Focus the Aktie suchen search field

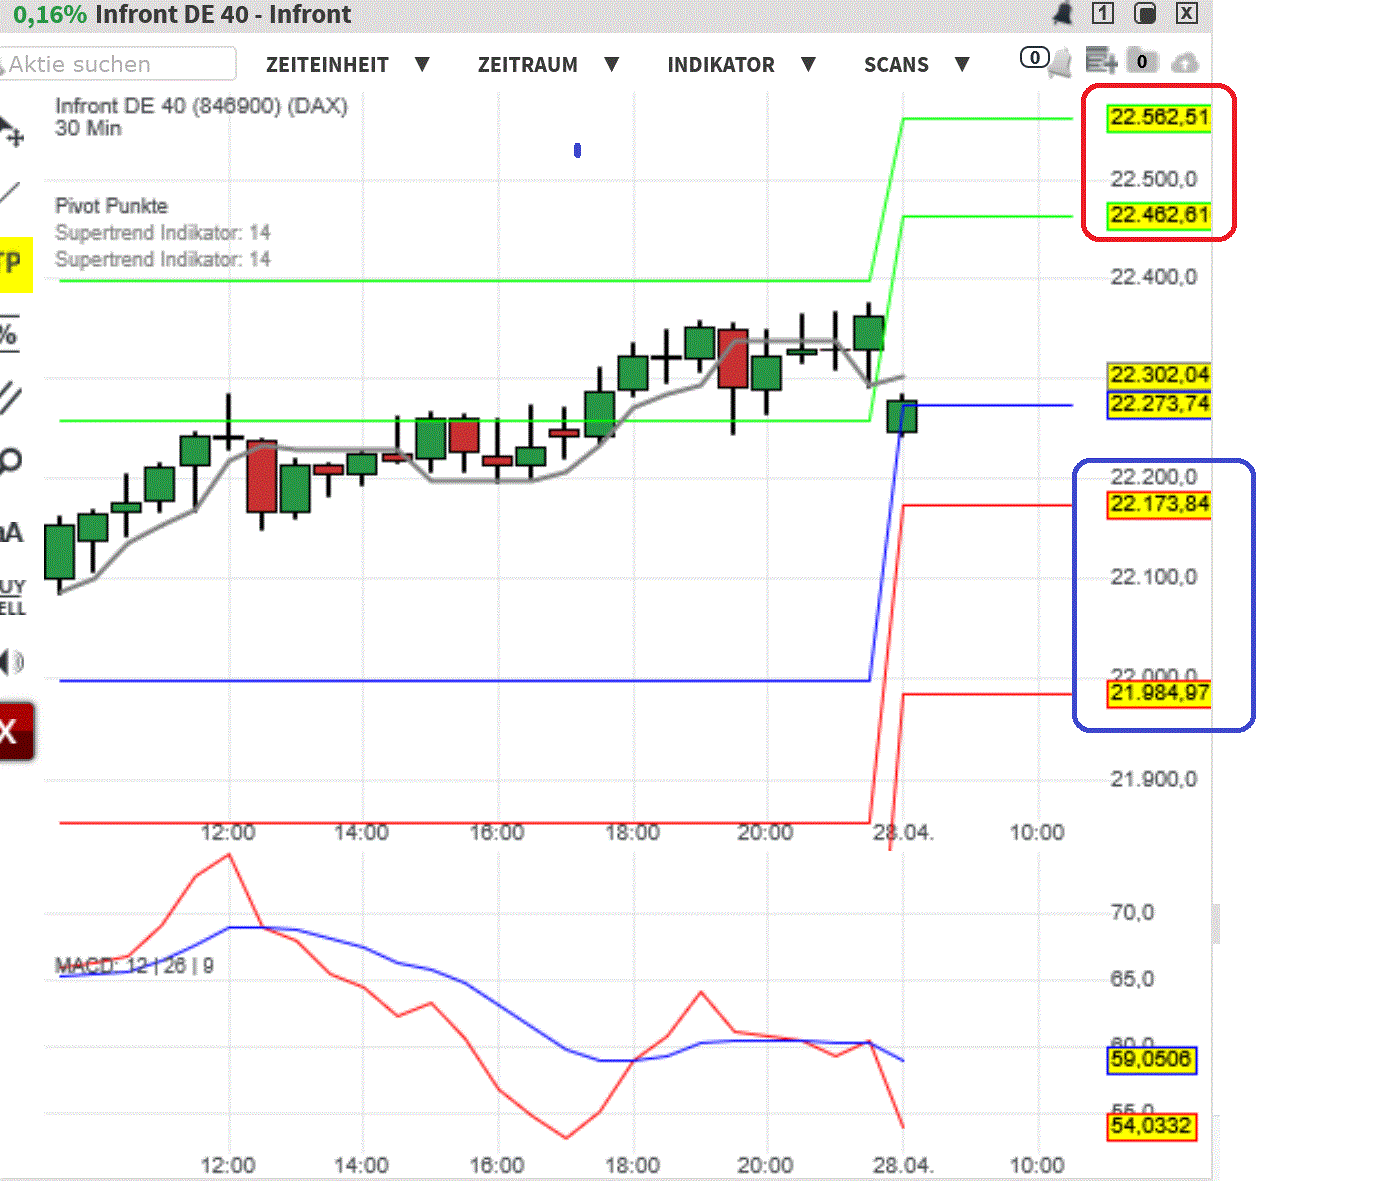(118, 64)
